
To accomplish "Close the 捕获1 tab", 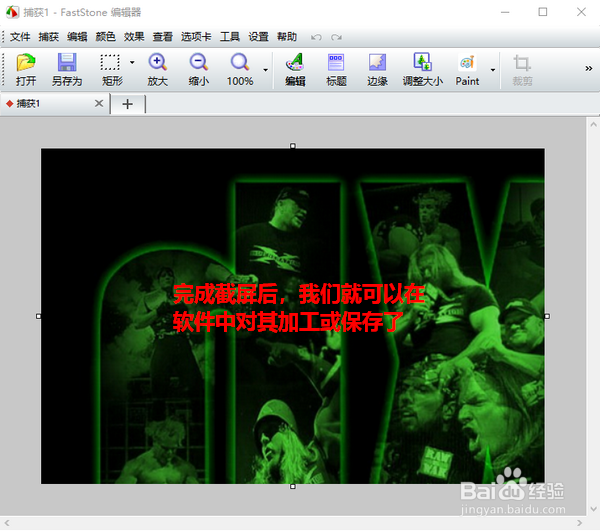I will tap(99, 103).
